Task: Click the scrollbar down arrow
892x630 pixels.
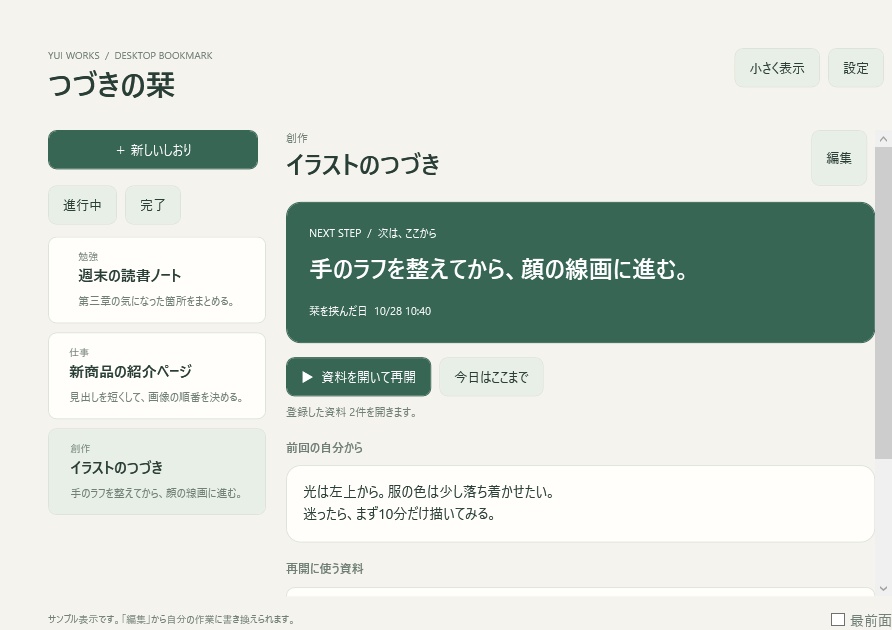Action: [x=883, y=589]
